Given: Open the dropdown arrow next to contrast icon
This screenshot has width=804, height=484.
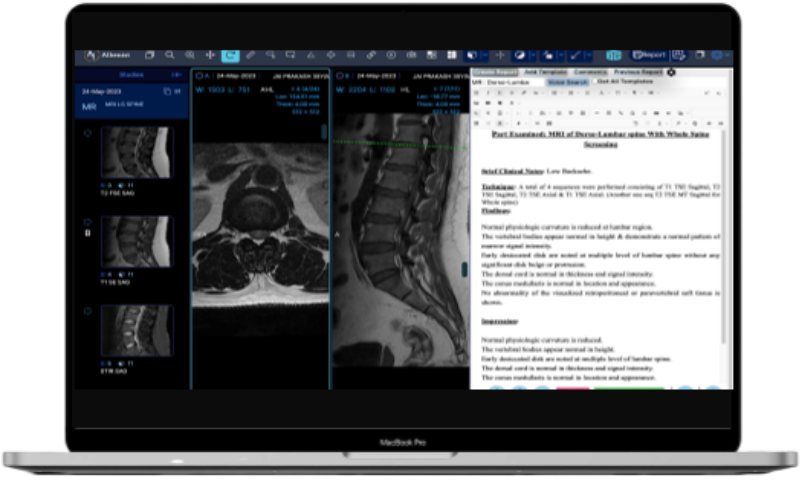Looking at the screenshot, I should (x=533, y=55).
